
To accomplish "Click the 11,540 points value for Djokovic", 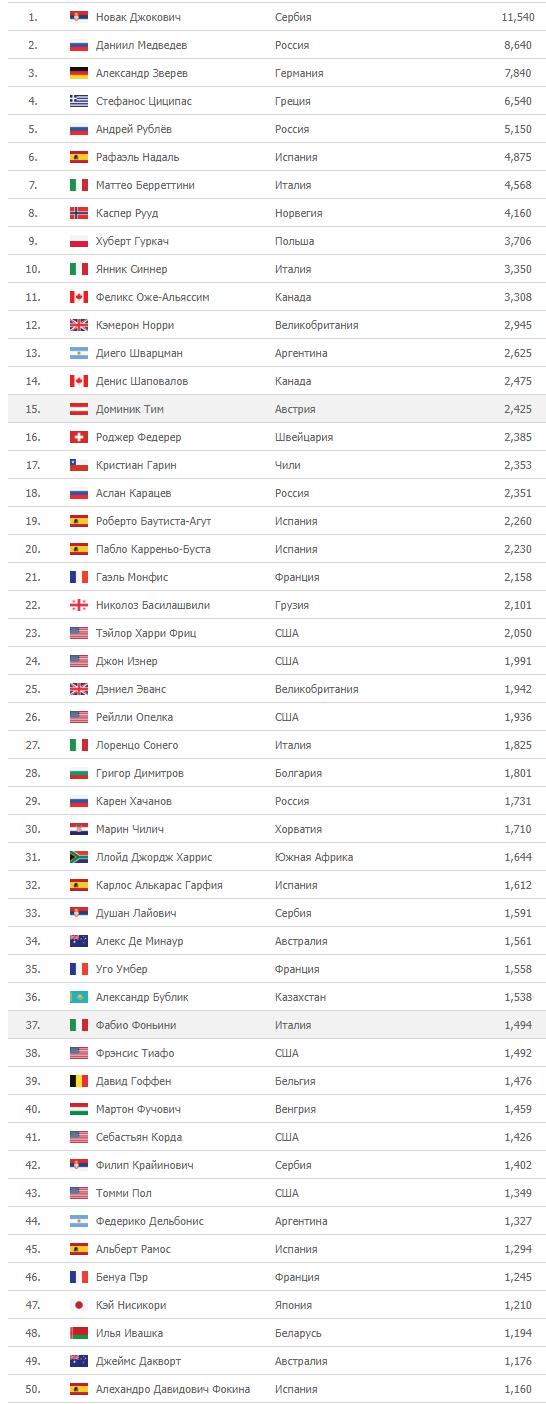I will coord(517,17).
